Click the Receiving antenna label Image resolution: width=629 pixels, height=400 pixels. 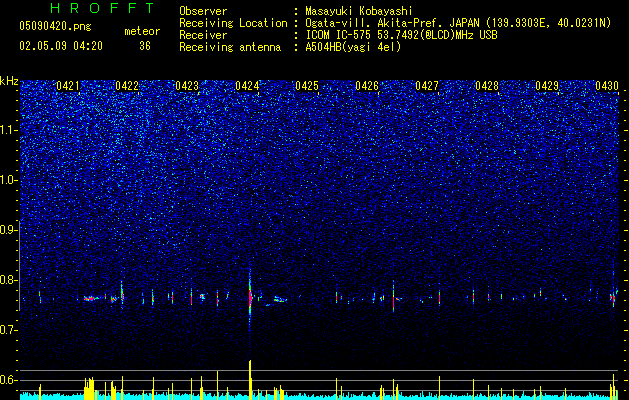coord(230,47)
